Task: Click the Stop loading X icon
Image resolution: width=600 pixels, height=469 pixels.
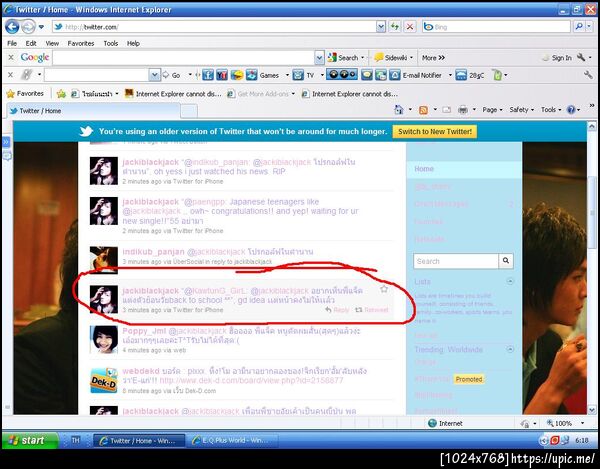Action: click(410, 26)
